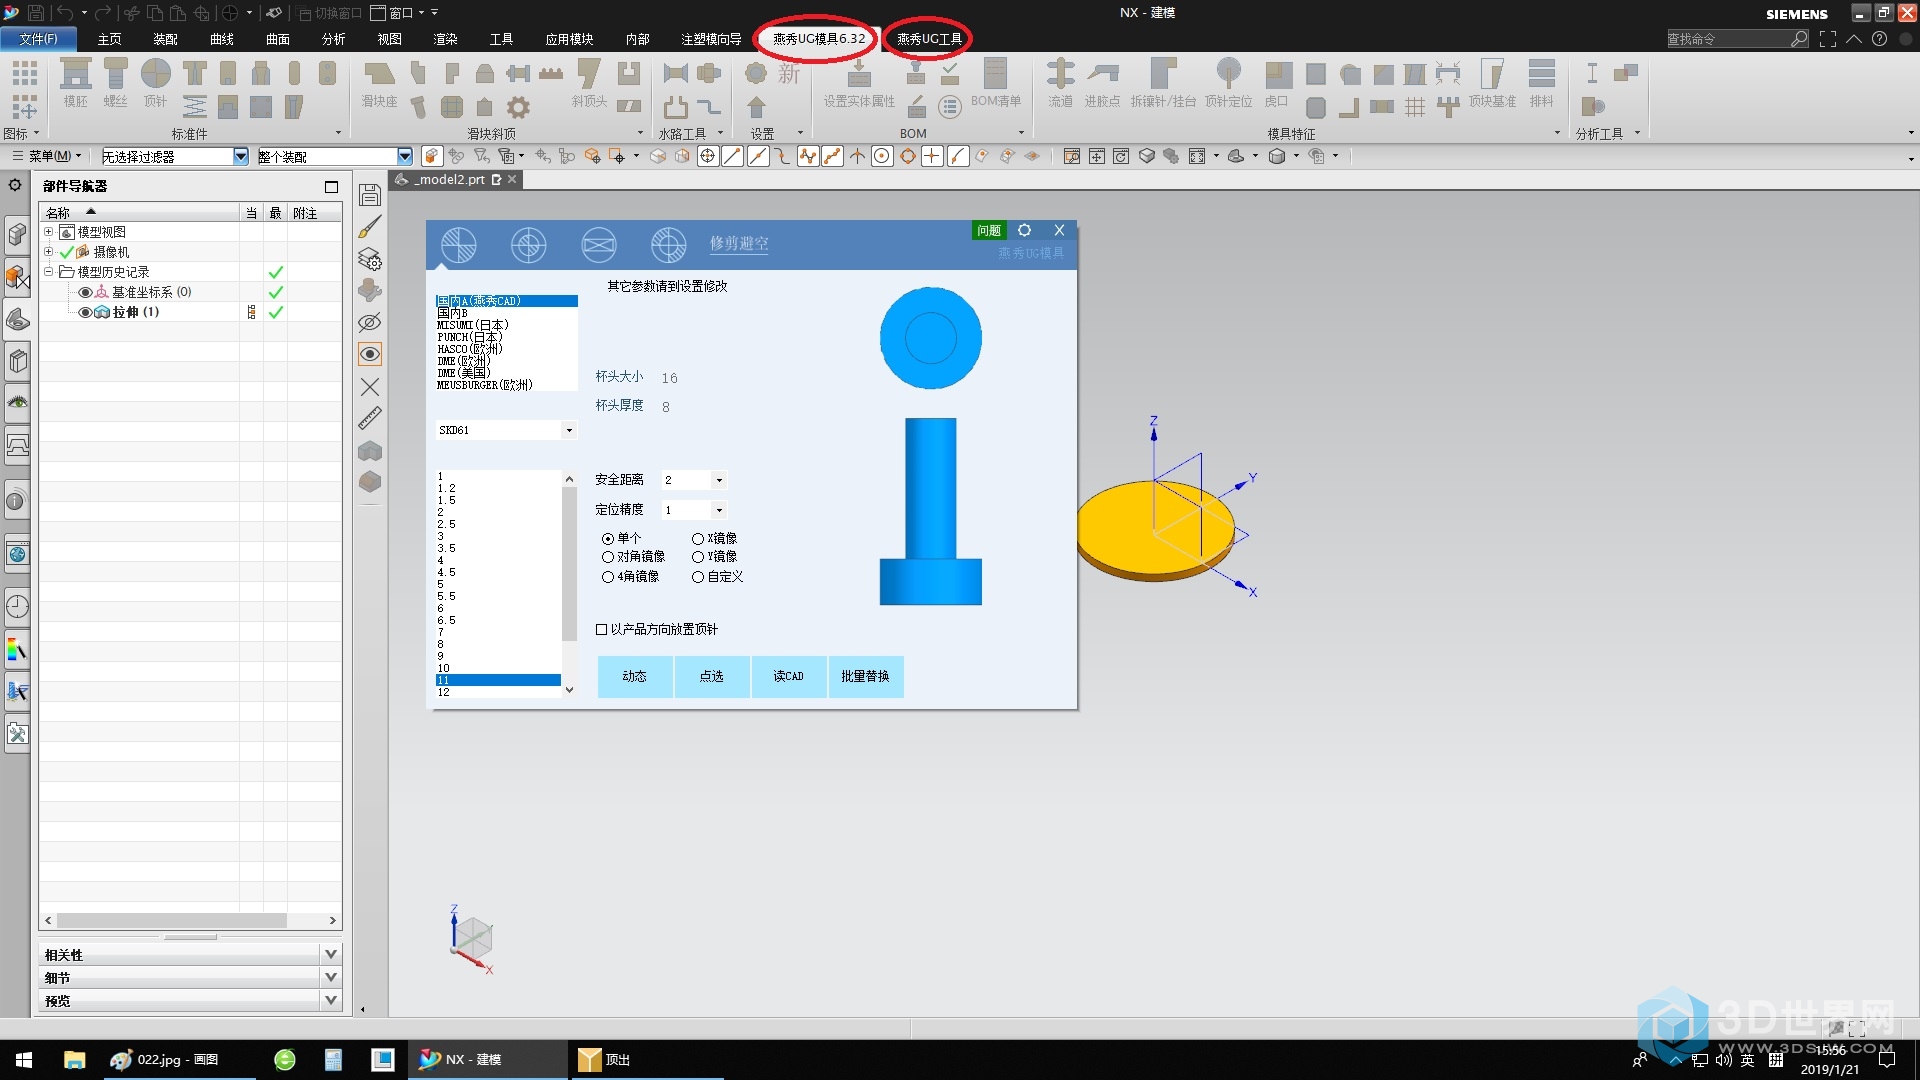1920x1080 pixels.
Task: Click the shaded cube render style icon
Action: coord(1277,156)
